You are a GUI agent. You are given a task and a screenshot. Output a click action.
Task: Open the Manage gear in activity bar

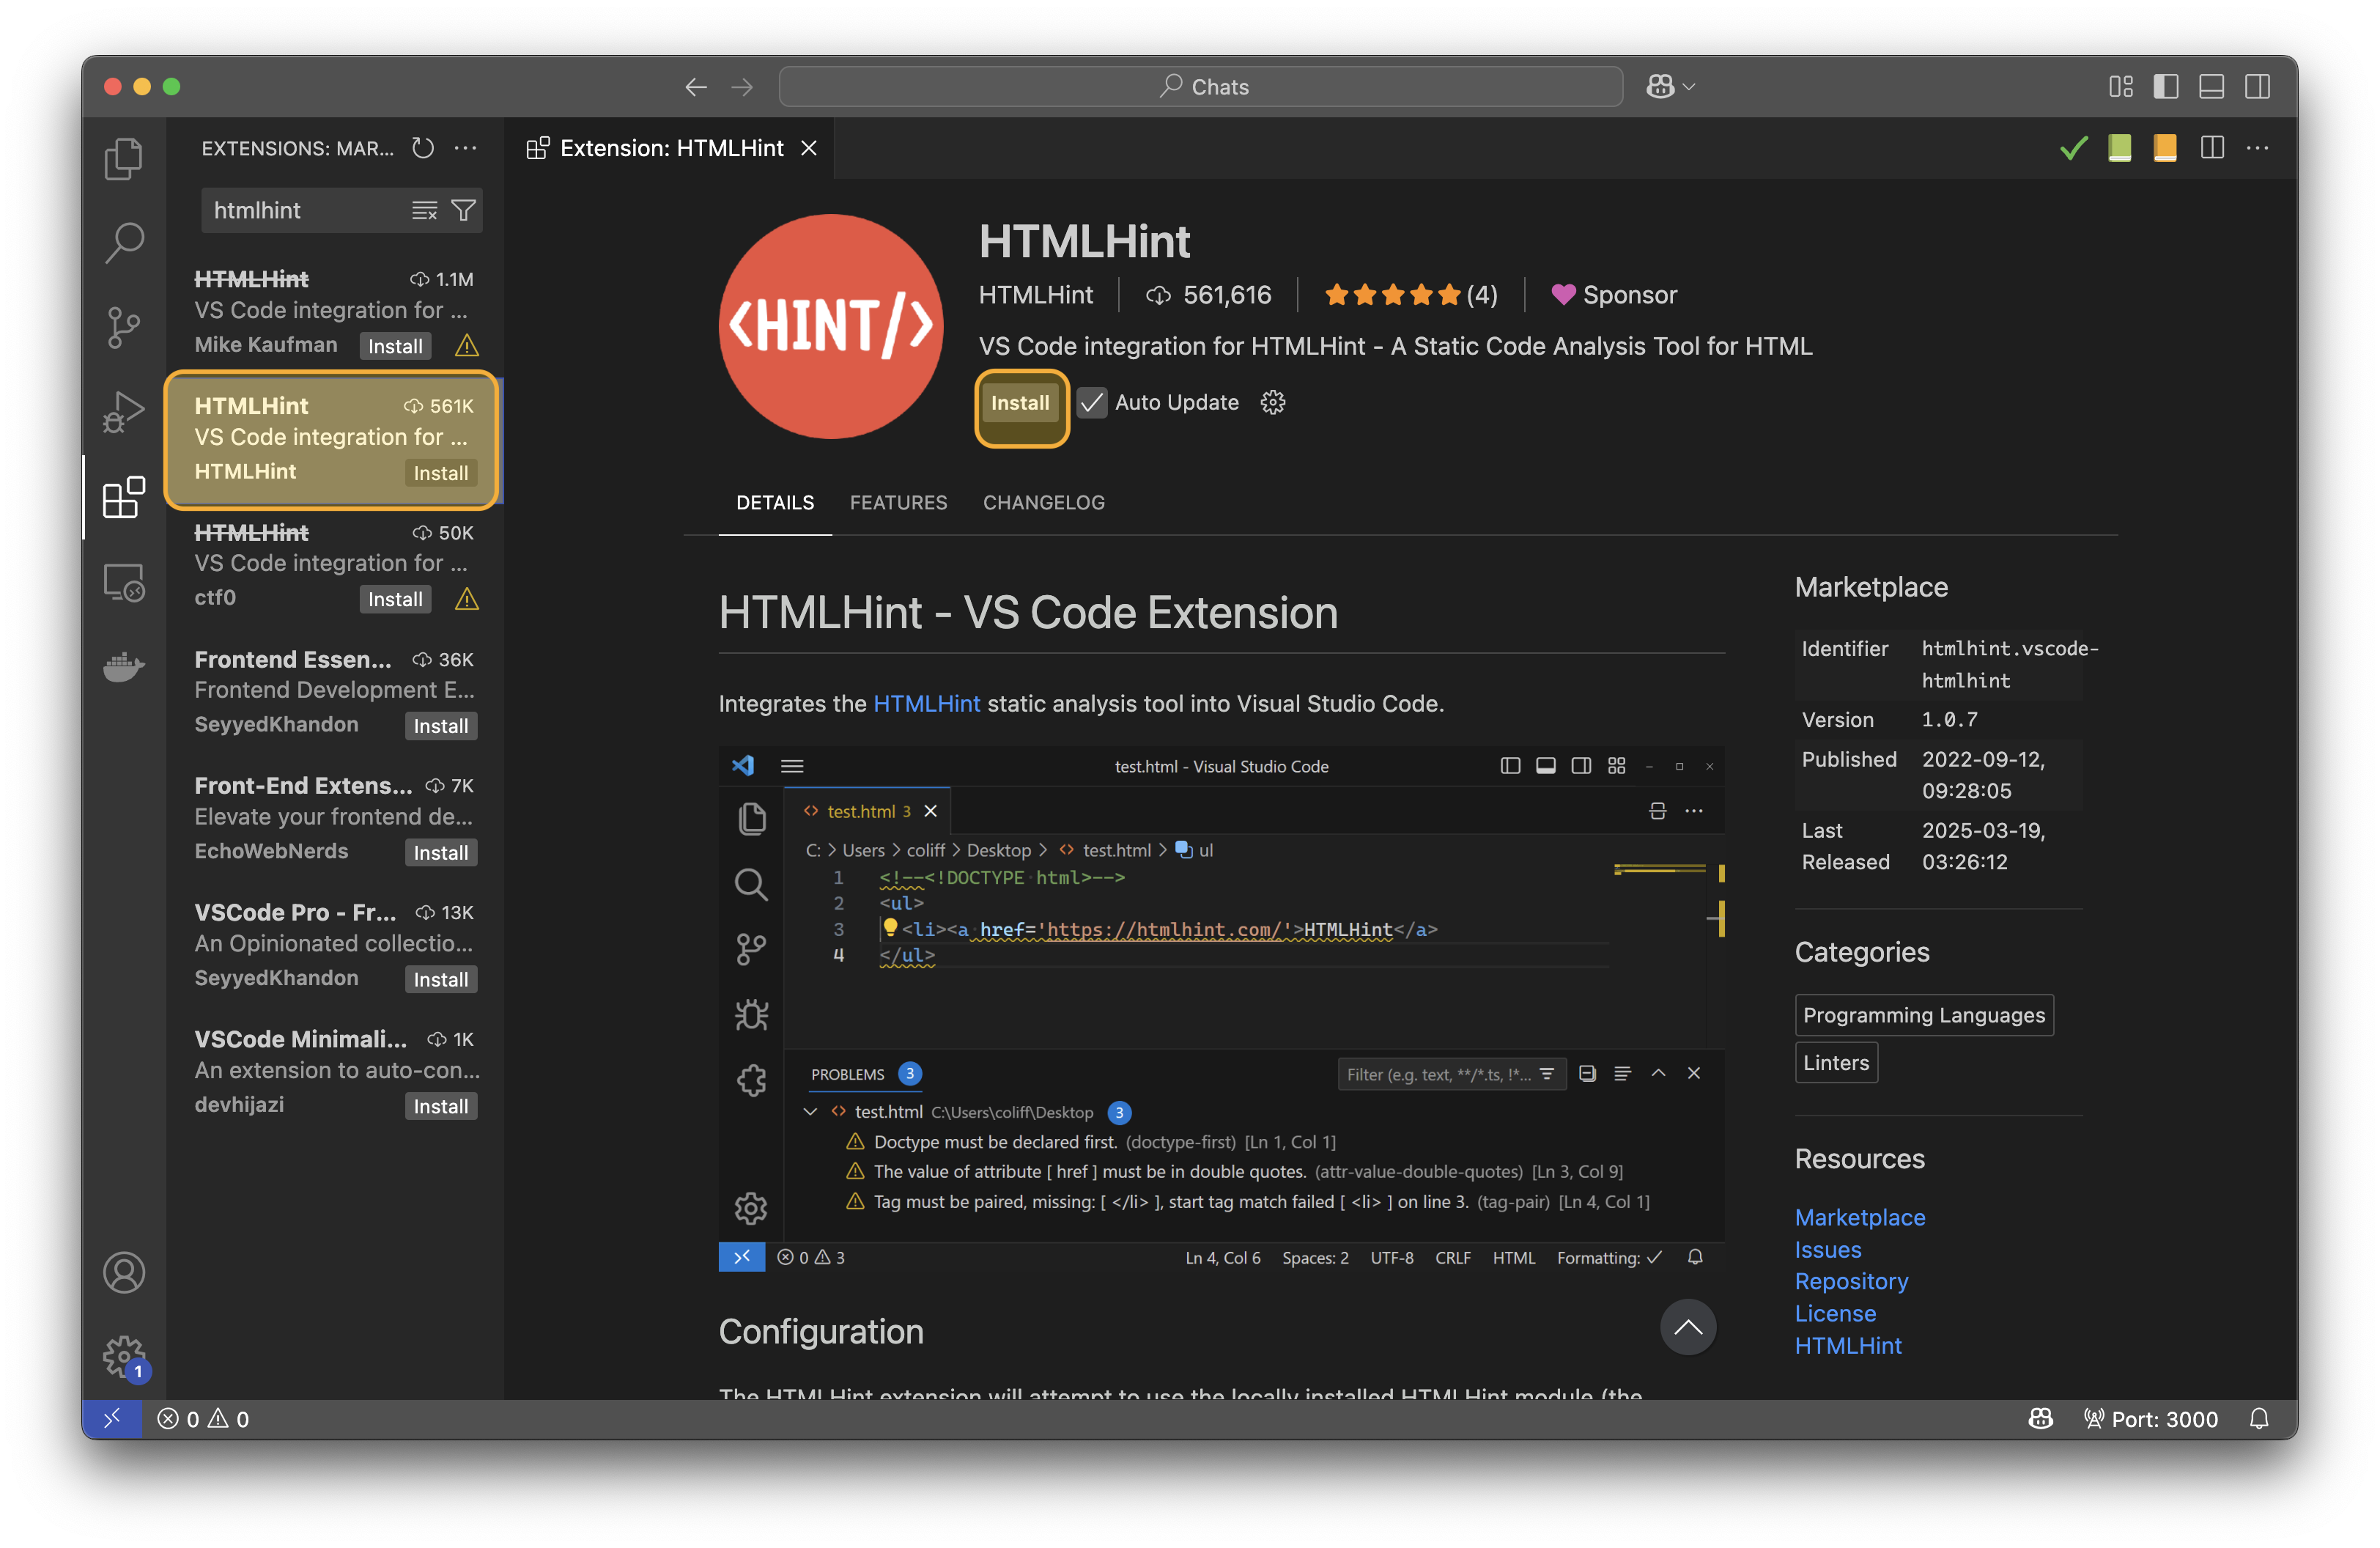tap(124, 1357)
